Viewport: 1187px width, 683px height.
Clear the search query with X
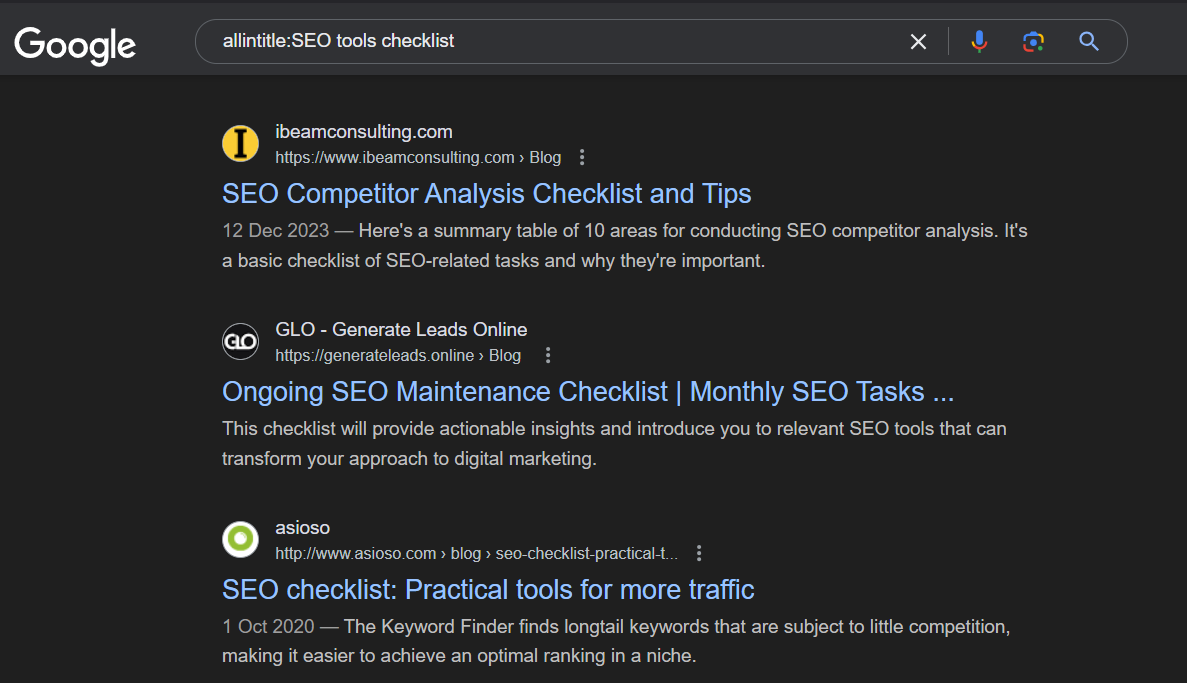(918, 42)
